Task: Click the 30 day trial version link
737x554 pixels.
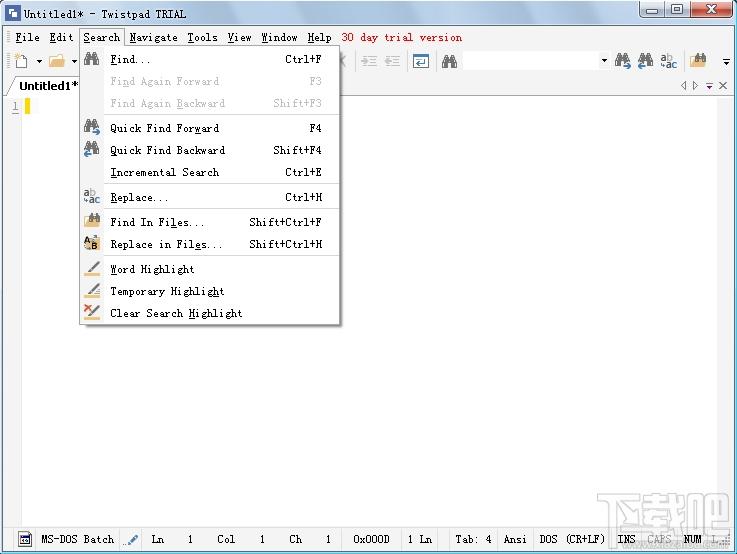Action: coord(401,38)
